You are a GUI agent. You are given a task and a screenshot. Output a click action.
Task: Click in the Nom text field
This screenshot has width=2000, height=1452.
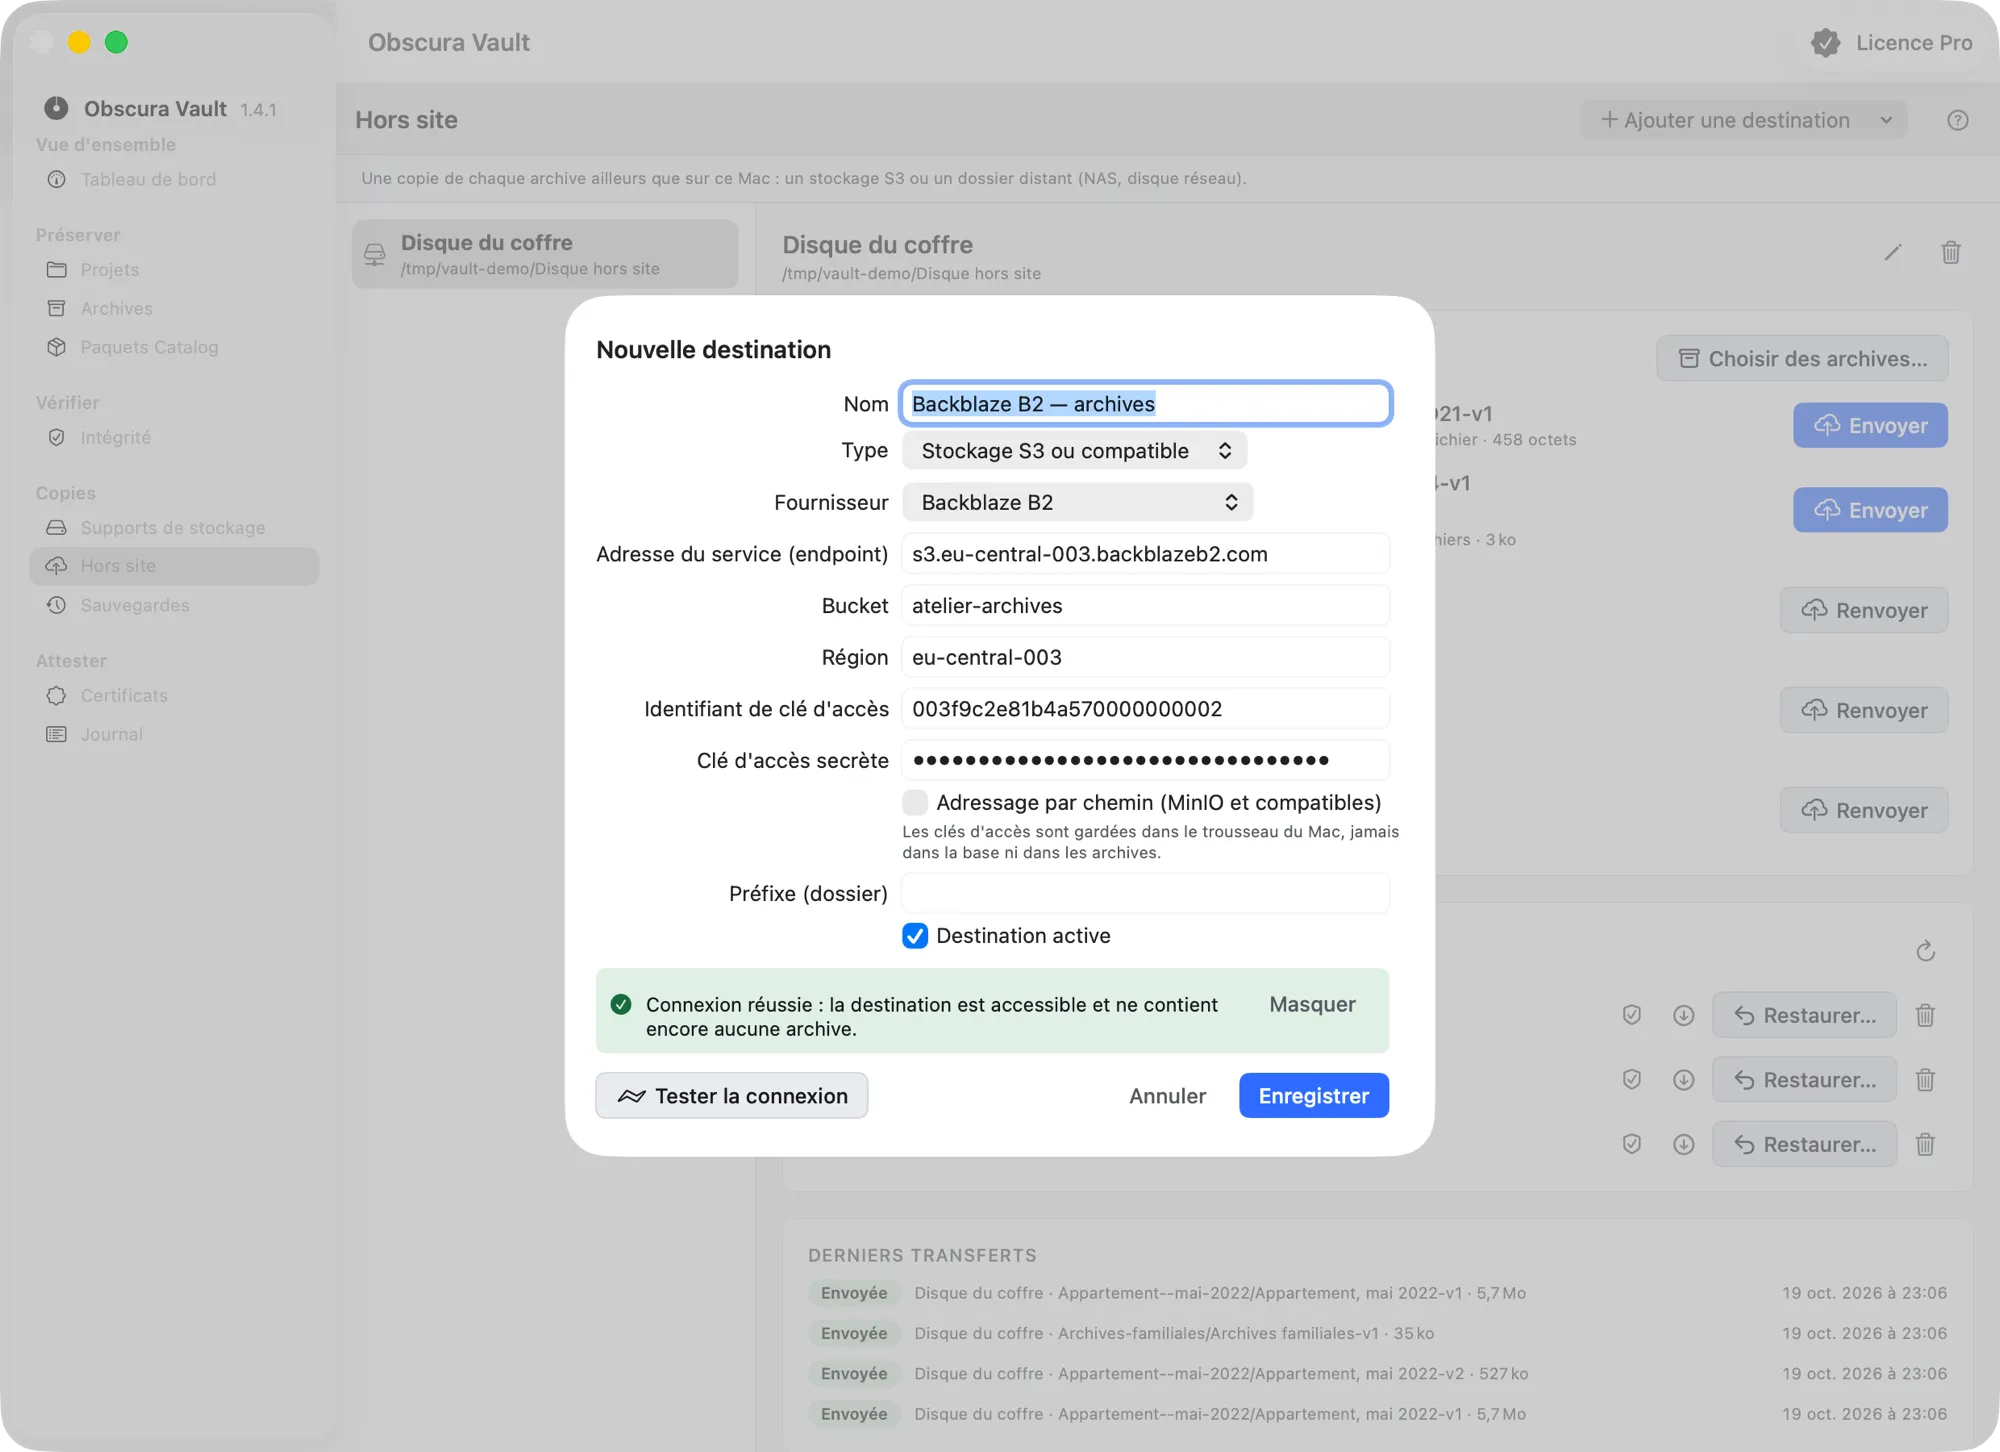(x=1145, y=404)
